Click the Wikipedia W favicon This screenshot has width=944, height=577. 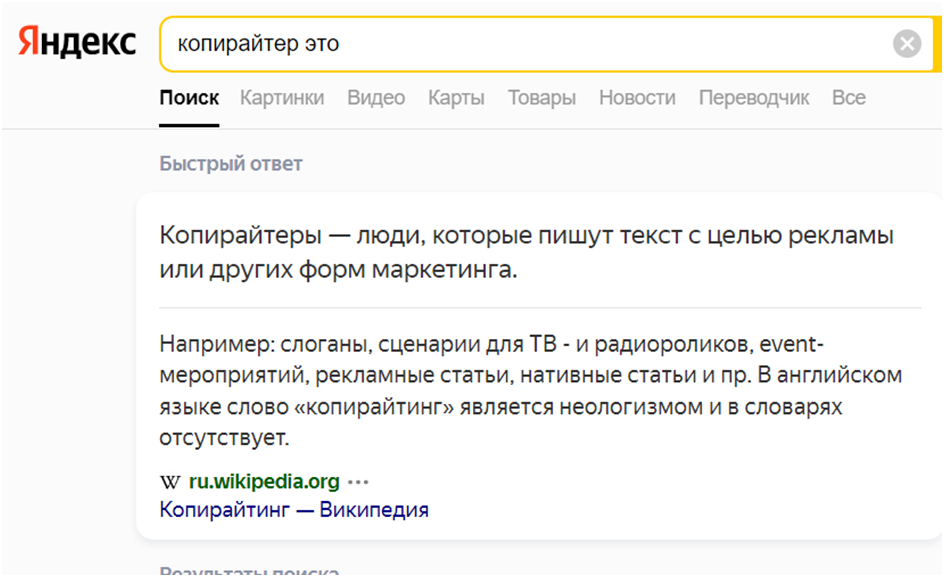[171, 482]
